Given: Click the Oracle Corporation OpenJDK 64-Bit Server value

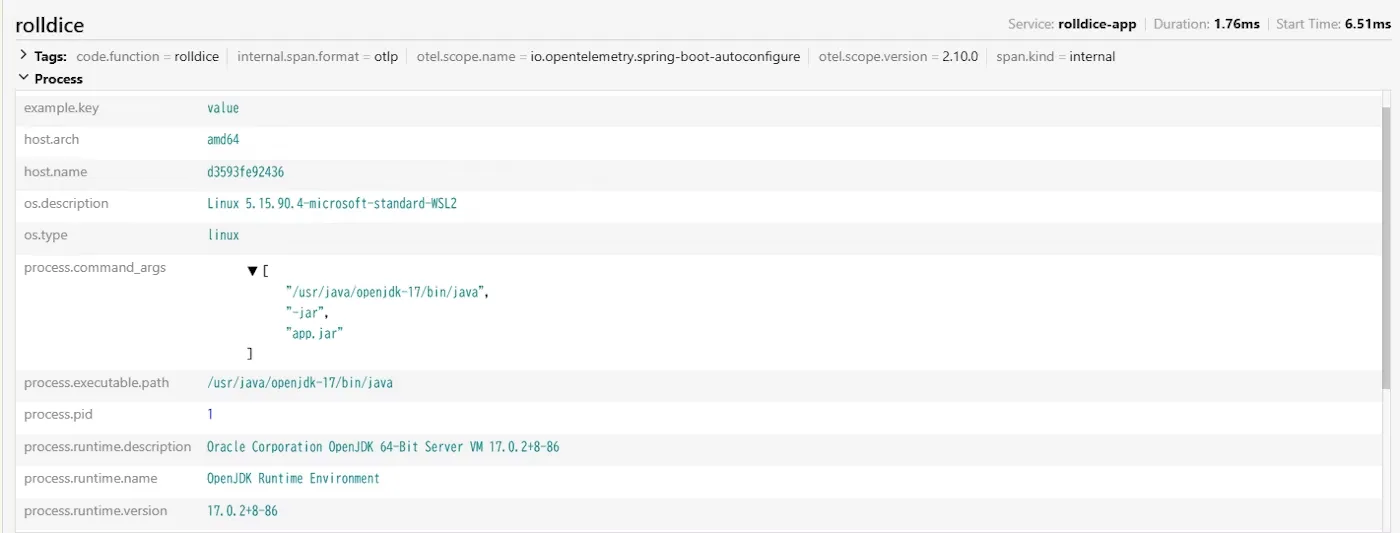Looking at the screenshot, I should 383,447.
